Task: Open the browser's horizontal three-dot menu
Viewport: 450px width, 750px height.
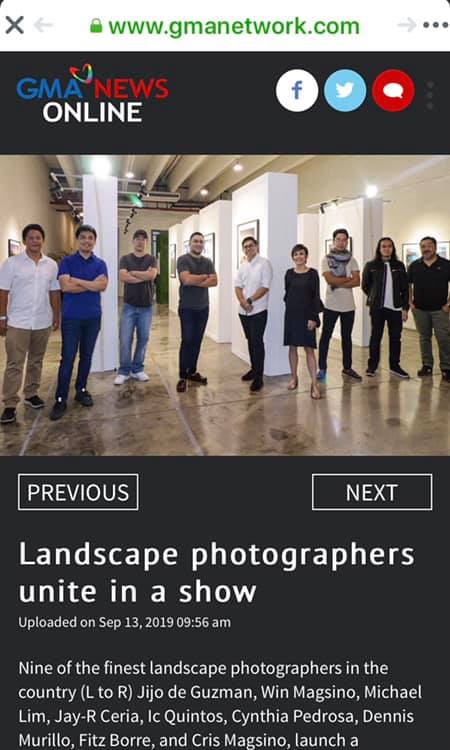Action: [x=436, y=25]
